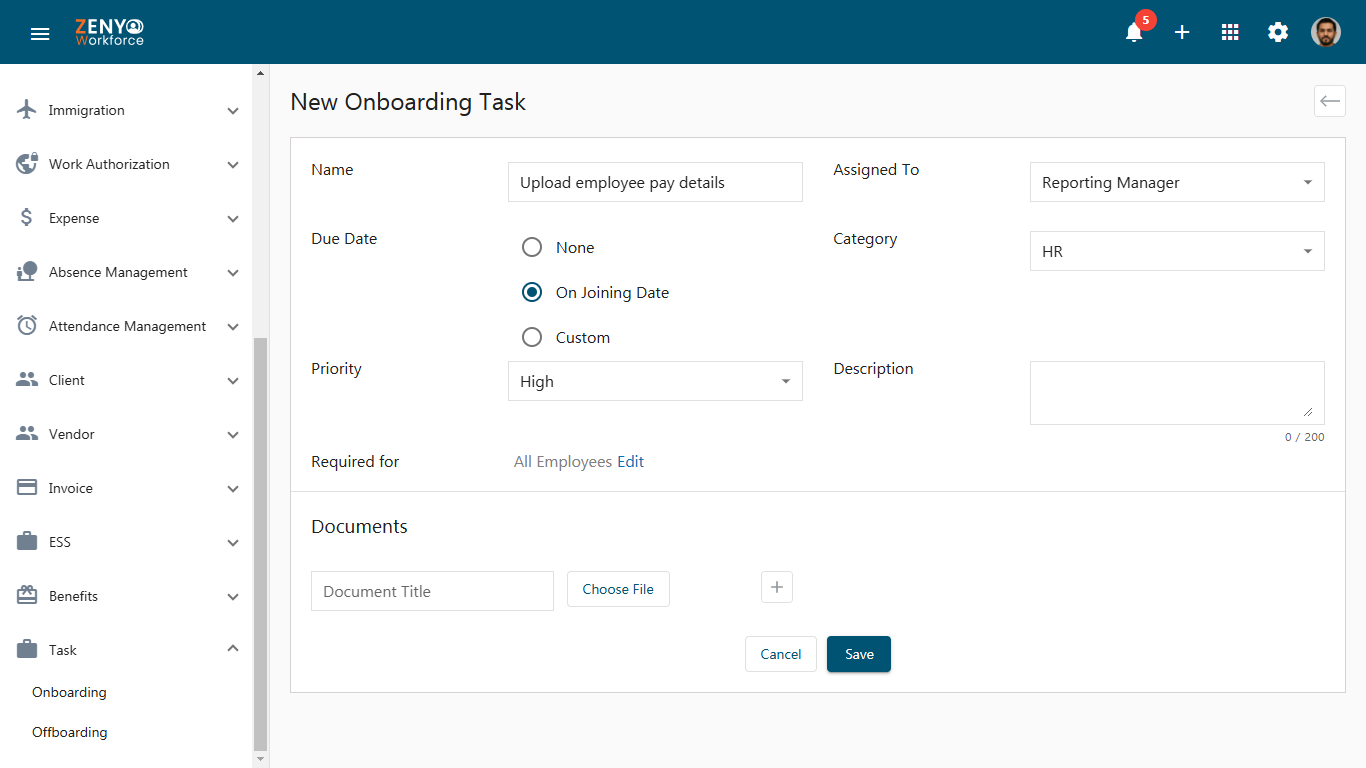Open the settings gear
This screenshot has width=1366, height=768.
click(1278, 32)
